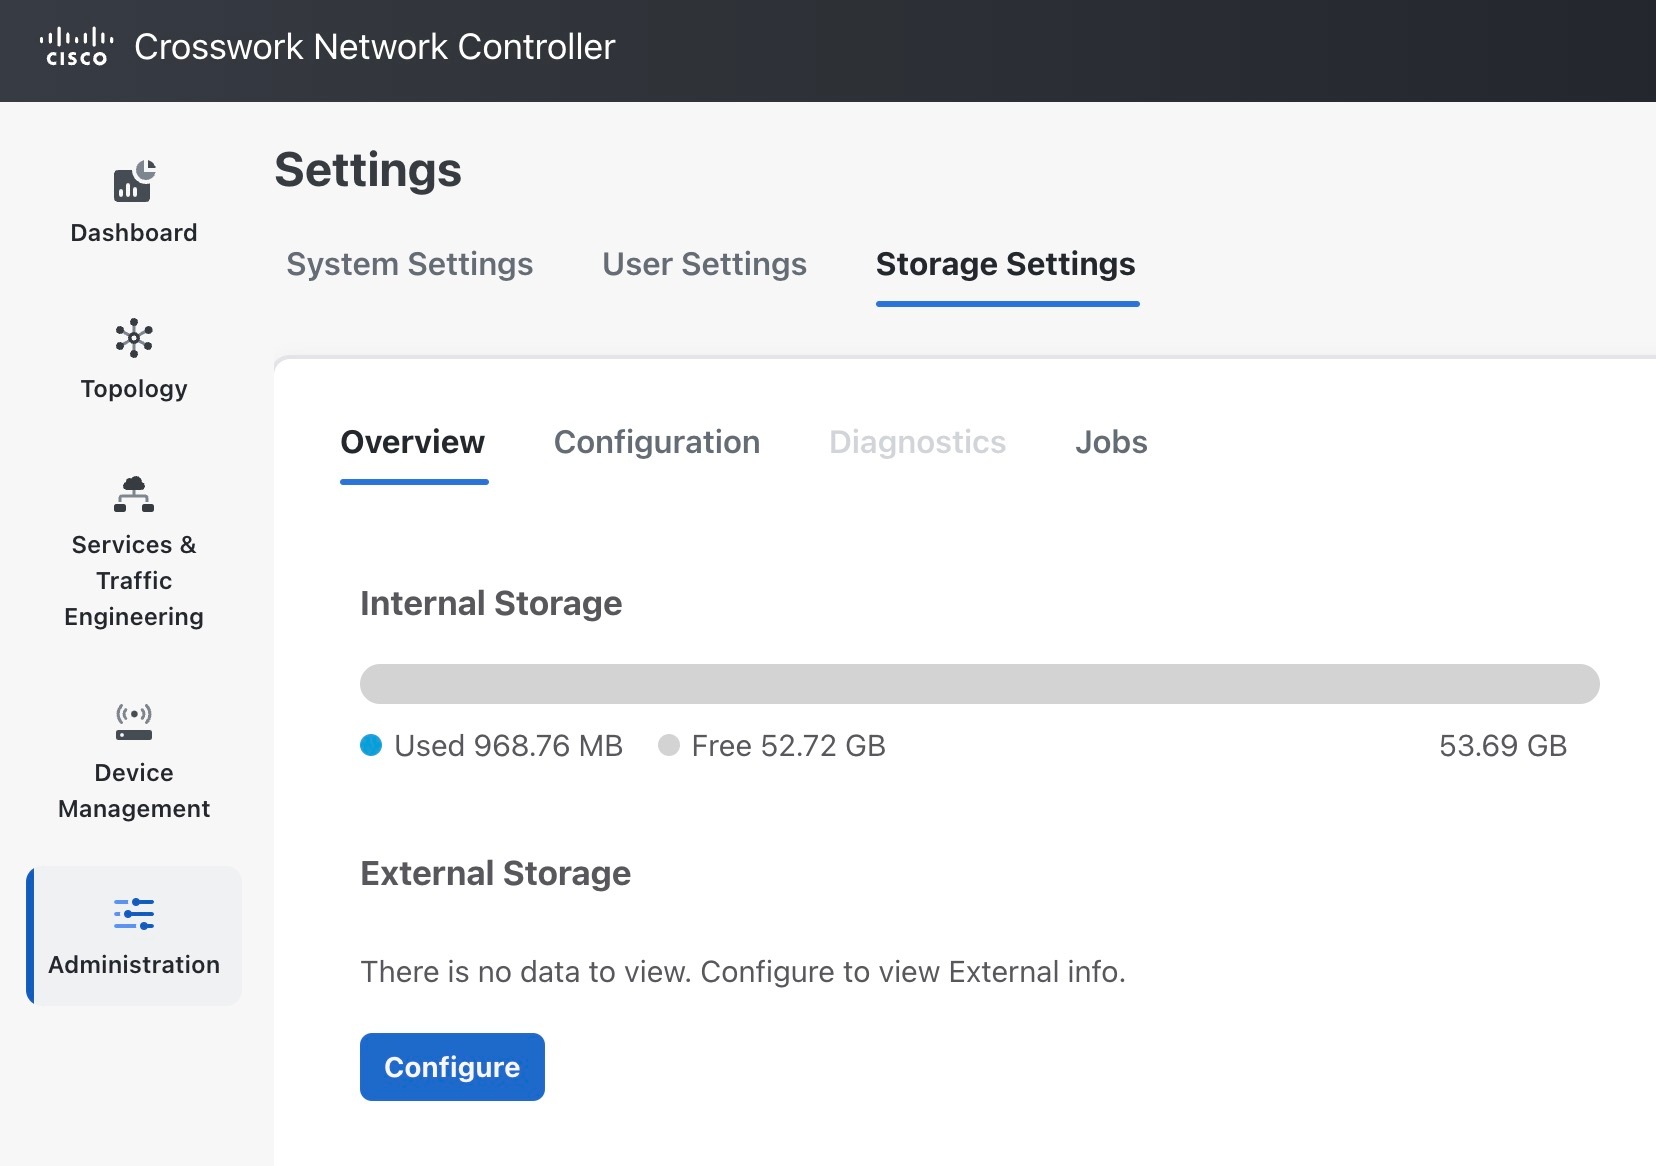The width and height of the screenshot is (1656, 1166).
Task: Switch to the System Settings tab
Action: tap(409, 264)
